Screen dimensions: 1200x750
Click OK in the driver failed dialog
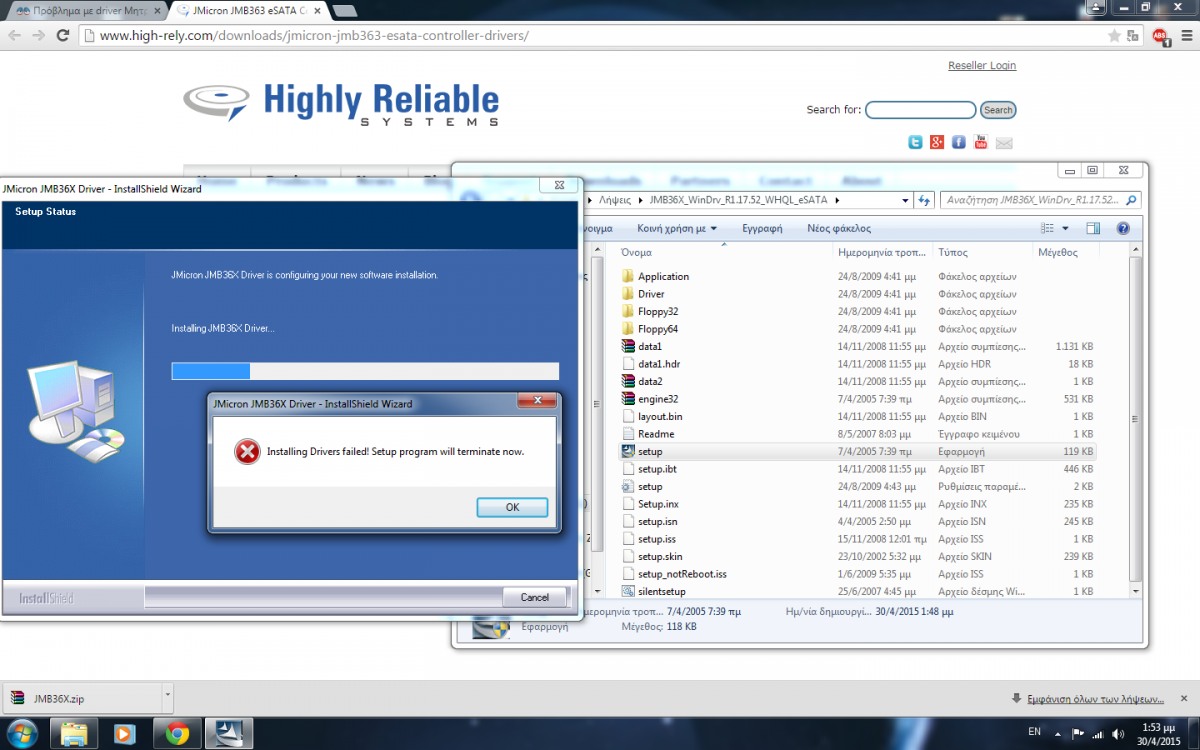coord(512,507)
